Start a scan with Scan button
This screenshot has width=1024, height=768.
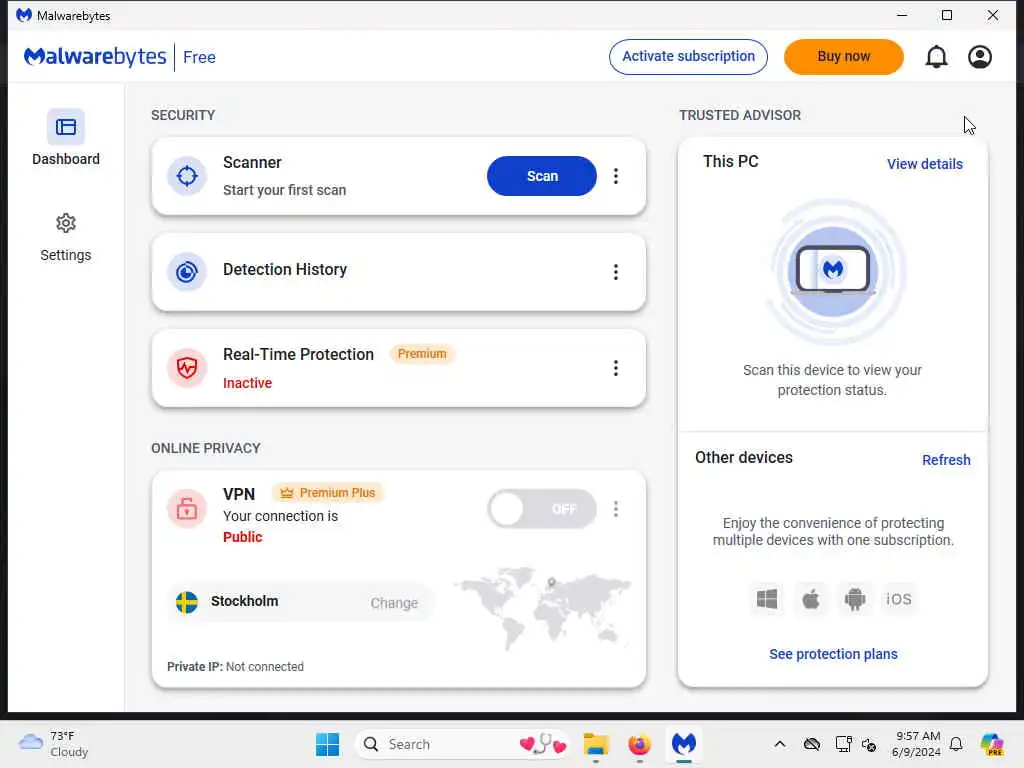click(541, 176)
